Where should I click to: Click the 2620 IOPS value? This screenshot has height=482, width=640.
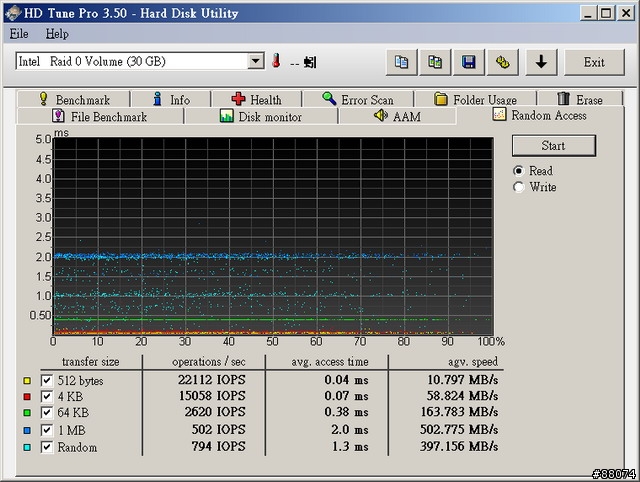tap(215, 412)
